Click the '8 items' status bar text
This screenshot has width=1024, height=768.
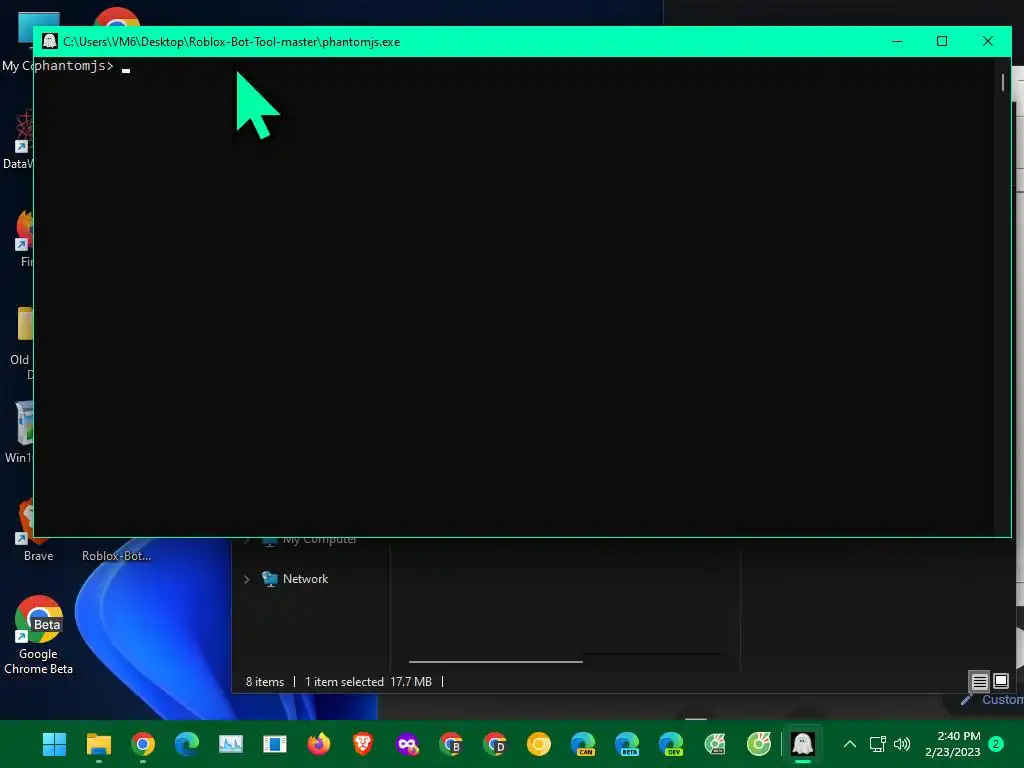[264, 682]
